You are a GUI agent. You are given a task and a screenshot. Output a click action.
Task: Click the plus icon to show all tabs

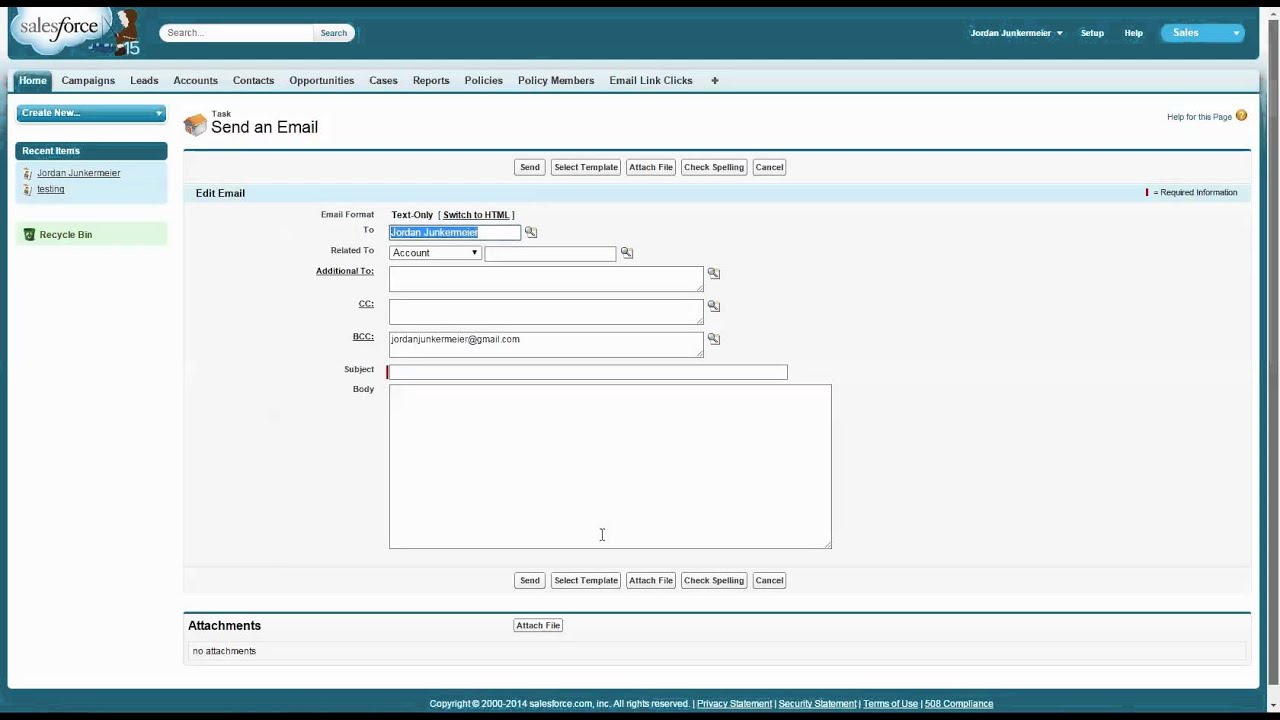tap(714, 80)
